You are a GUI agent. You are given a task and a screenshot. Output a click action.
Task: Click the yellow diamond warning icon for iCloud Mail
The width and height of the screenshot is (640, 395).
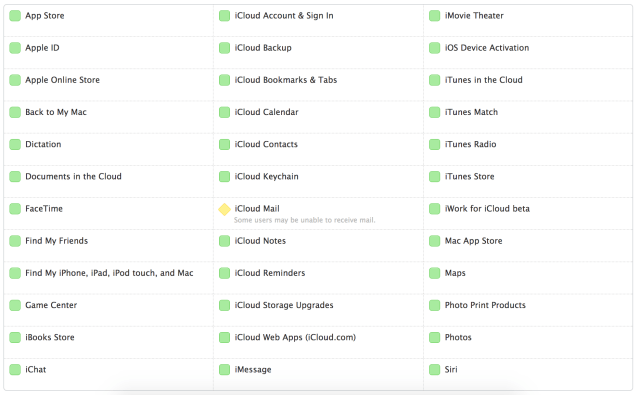[x=224, y=209]
